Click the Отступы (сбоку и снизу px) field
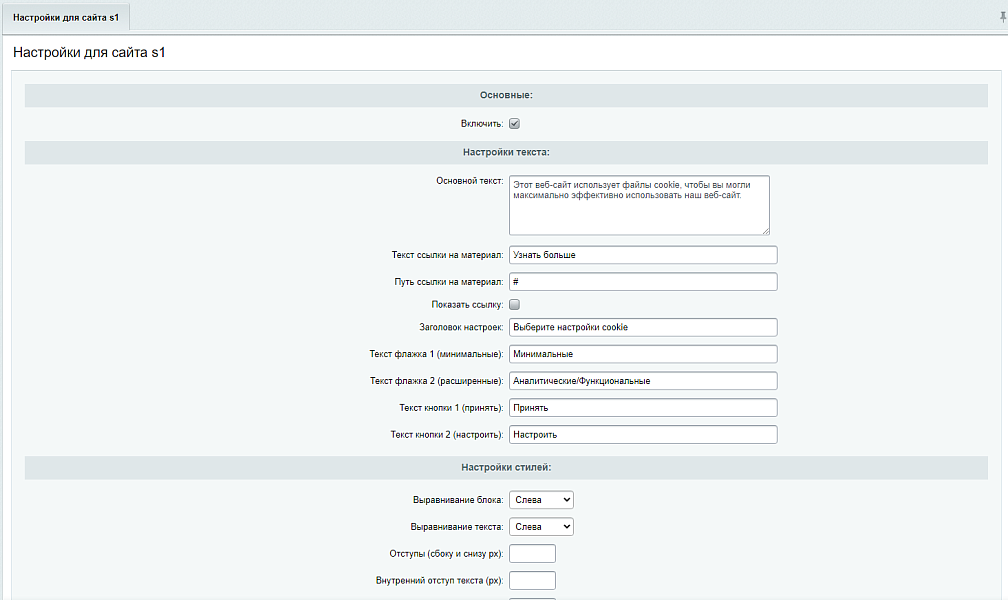Image resolution: width=1008 pixels, height=600 pixels. (532, 554)
